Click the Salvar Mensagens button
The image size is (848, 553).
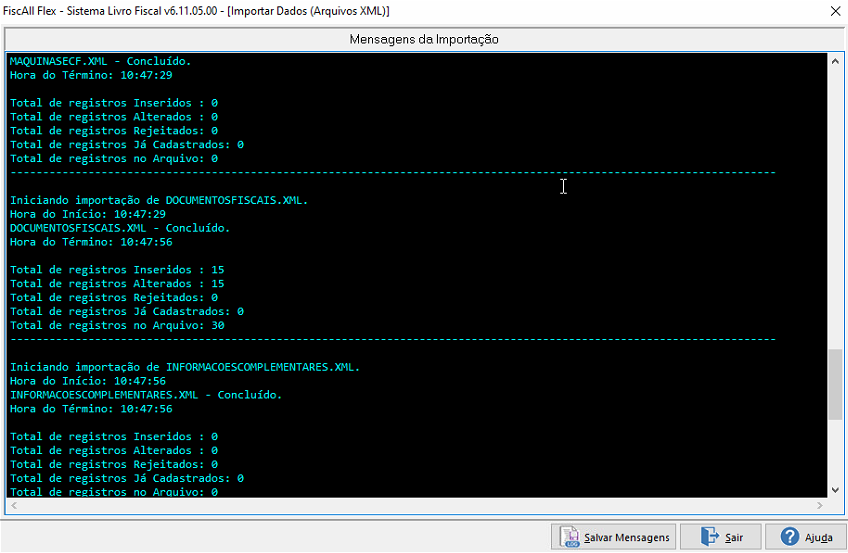coord(613,537)
